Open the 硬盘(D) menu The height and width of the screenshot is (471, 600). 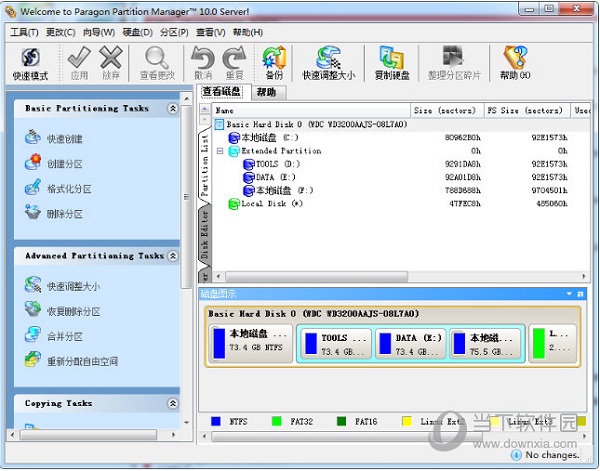tap(137, 33)
